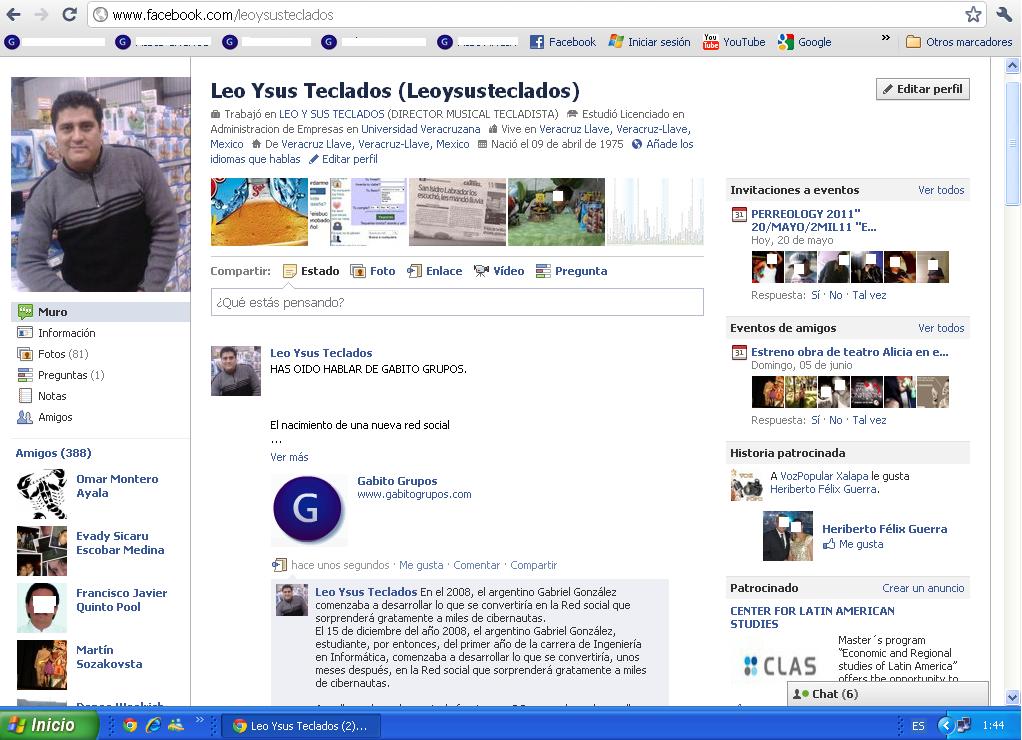1022x740 pixels.
Task: Click Me gusta on the post
Action: point(421,565)
